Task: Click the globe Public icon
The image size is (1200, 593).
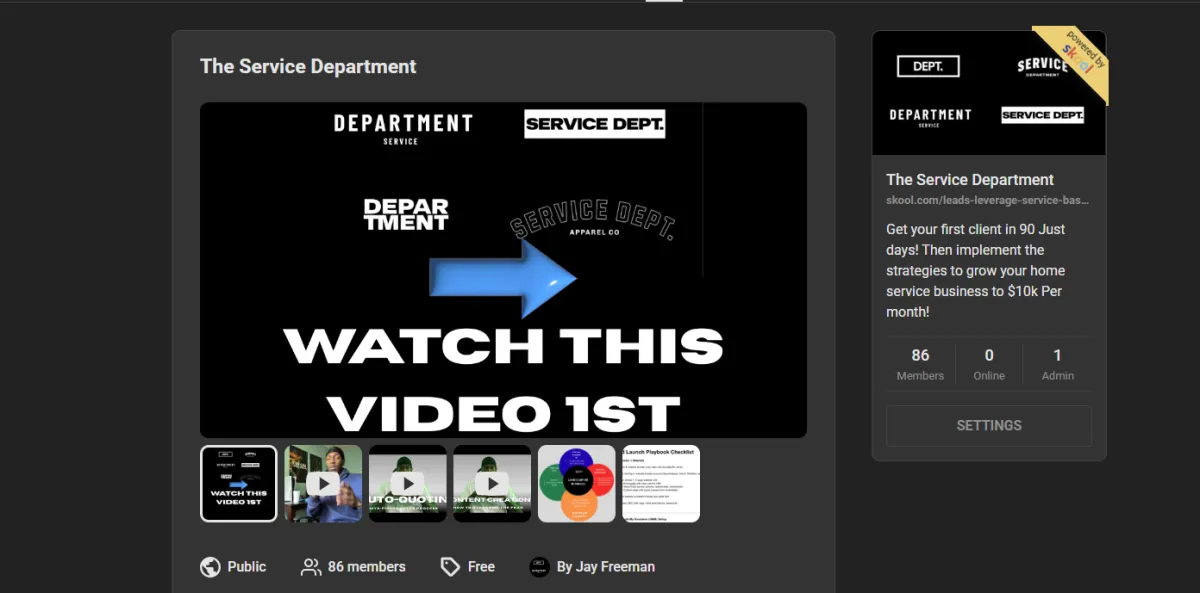Action: point(210,567)
